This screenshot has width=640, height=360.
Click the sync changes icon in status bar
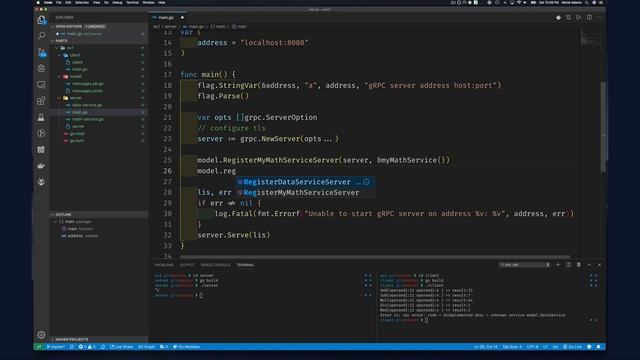point(71,347)
